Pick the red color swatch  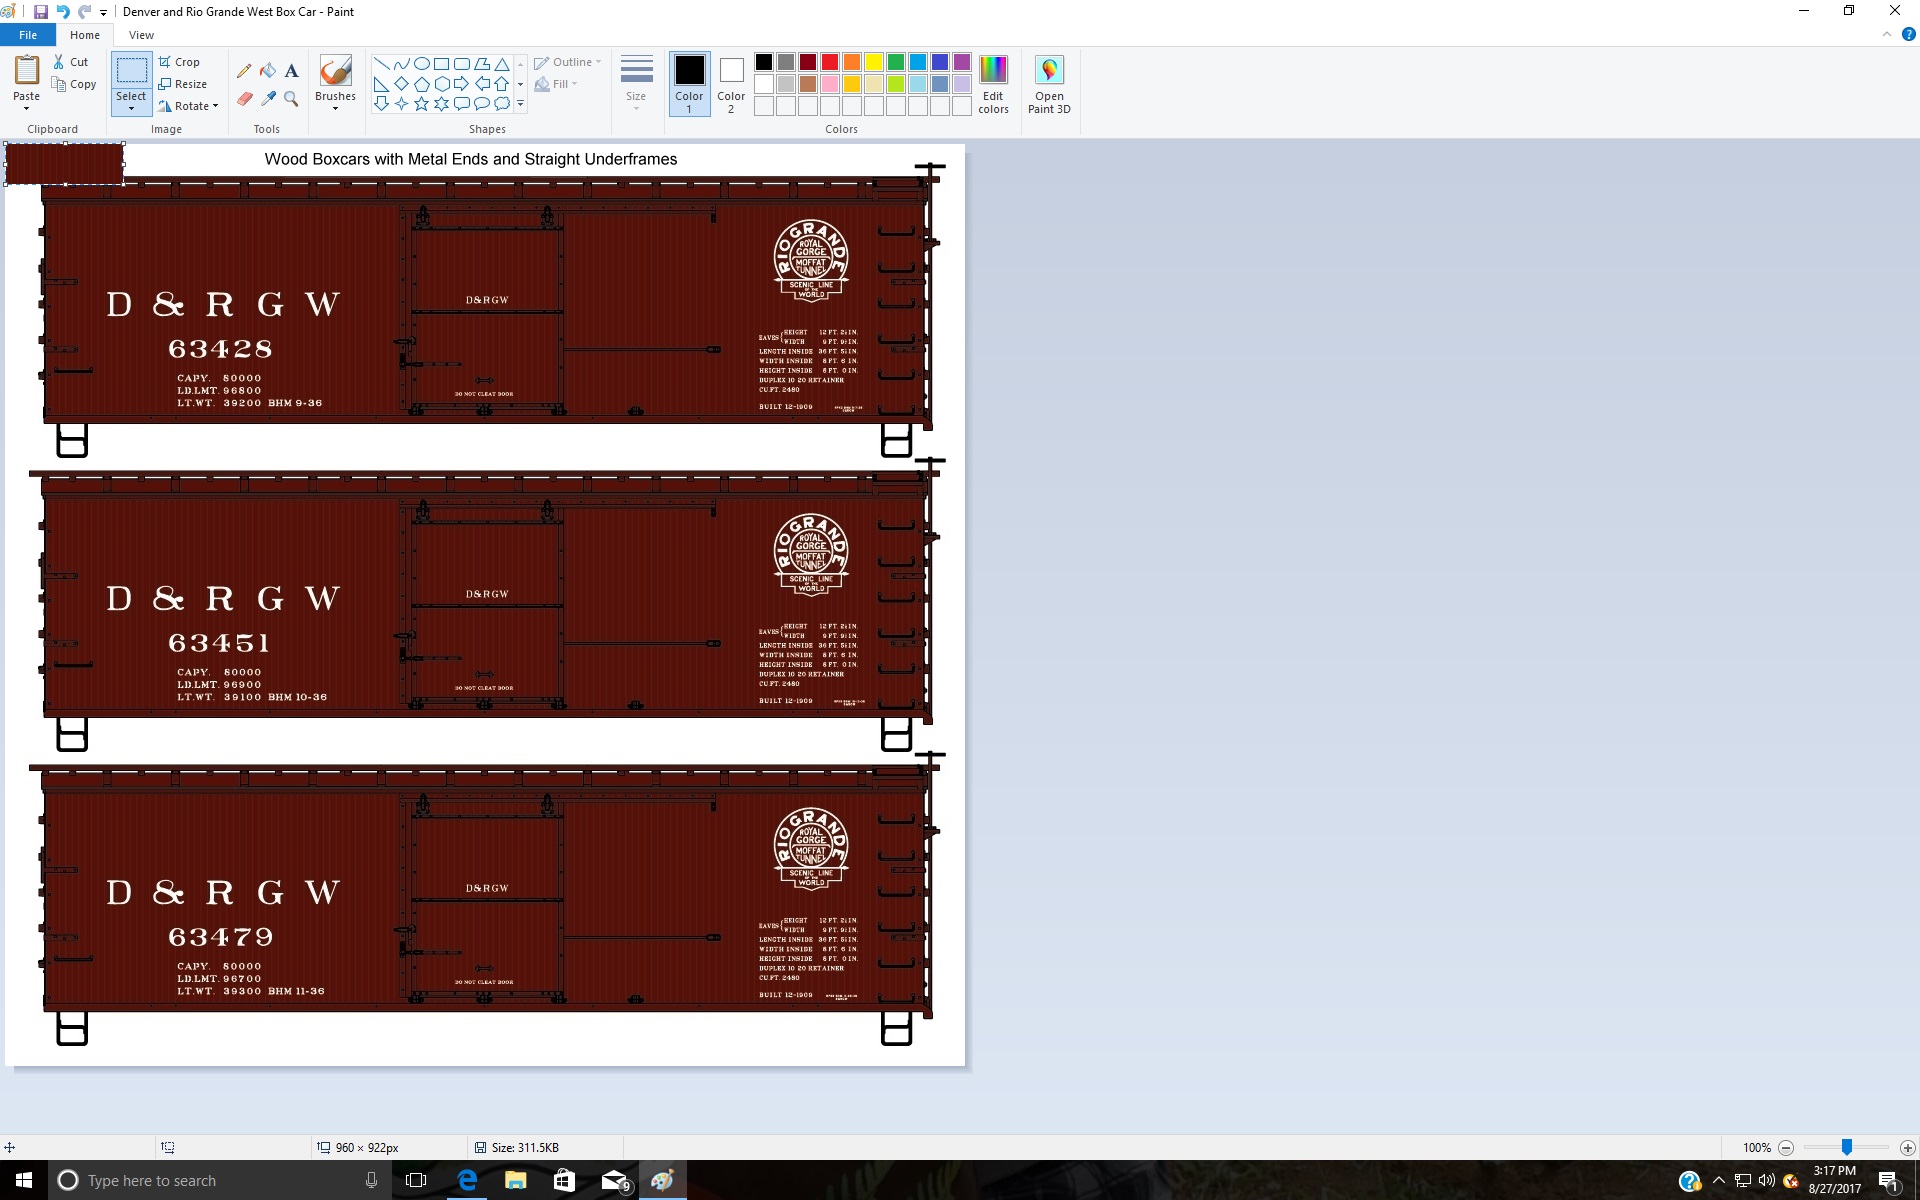click(x=830, y=62)
